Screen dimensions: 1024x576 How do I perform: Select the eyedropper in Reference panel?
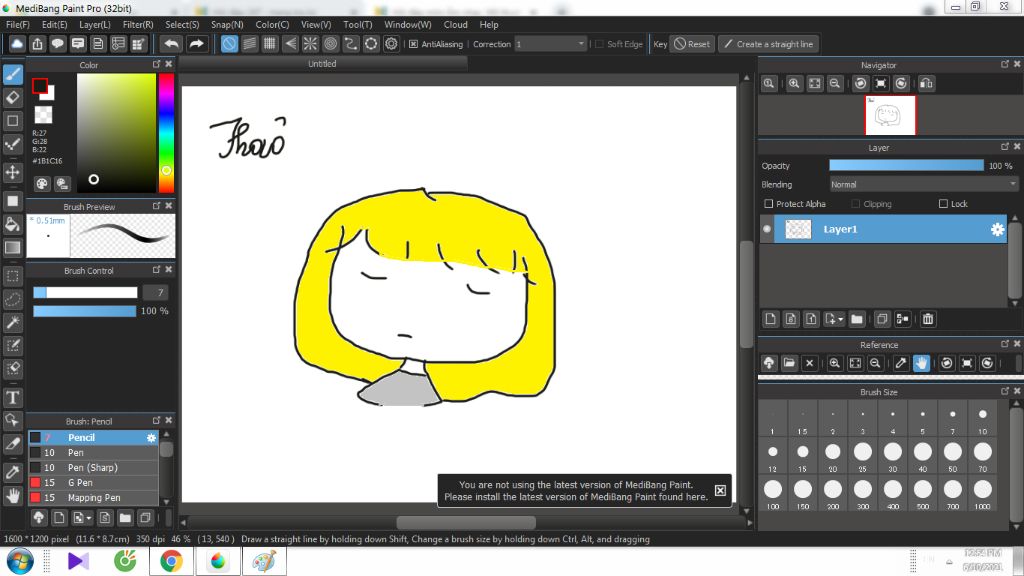pyautogui.click(x=901, y=363)
